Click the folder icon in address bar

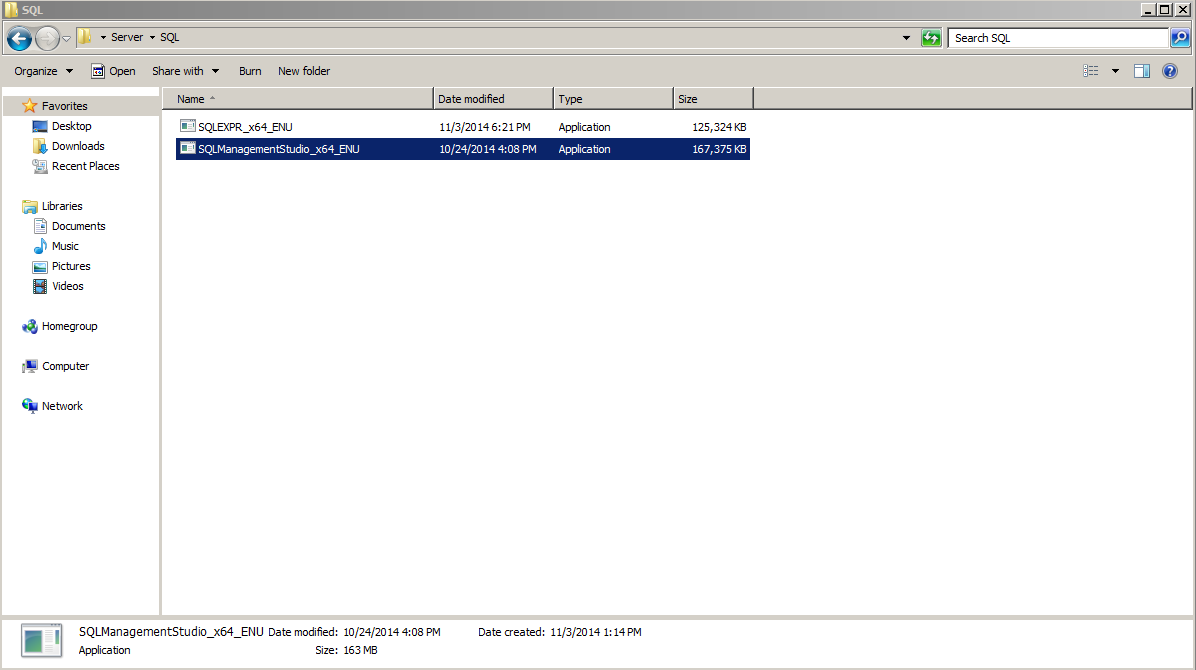tap(85, 37)
